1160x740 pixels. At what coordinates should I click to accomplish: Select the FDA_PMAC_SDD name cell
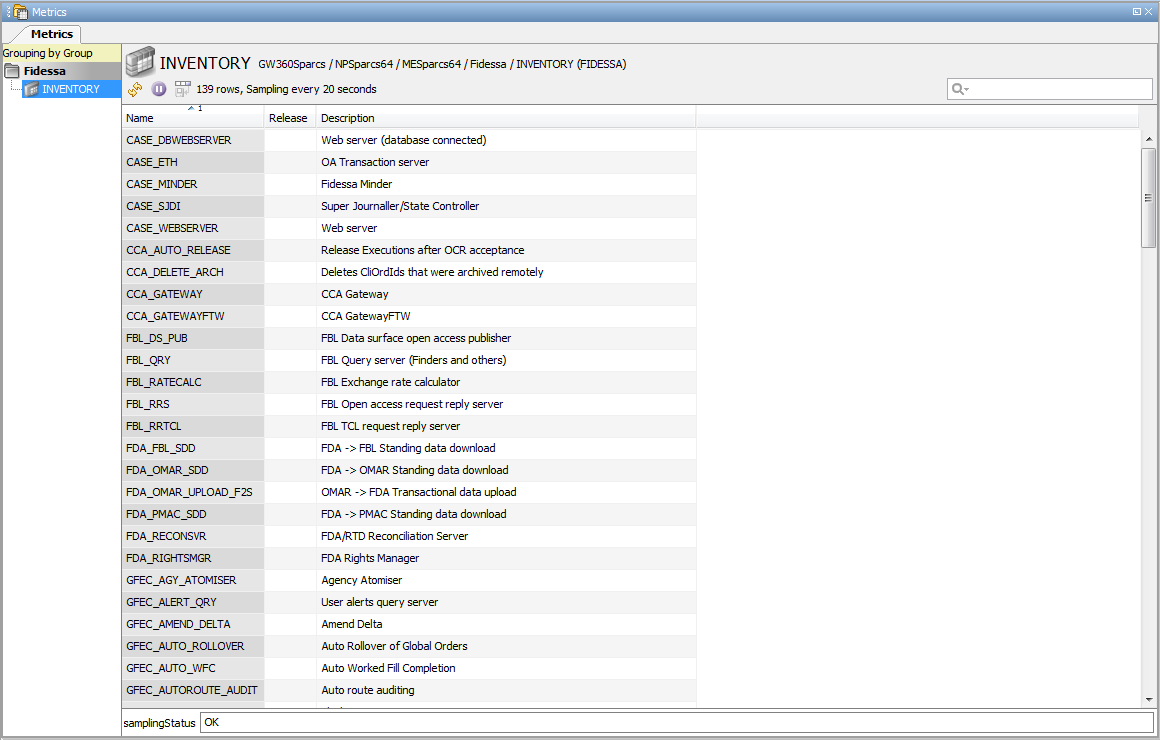192,515
